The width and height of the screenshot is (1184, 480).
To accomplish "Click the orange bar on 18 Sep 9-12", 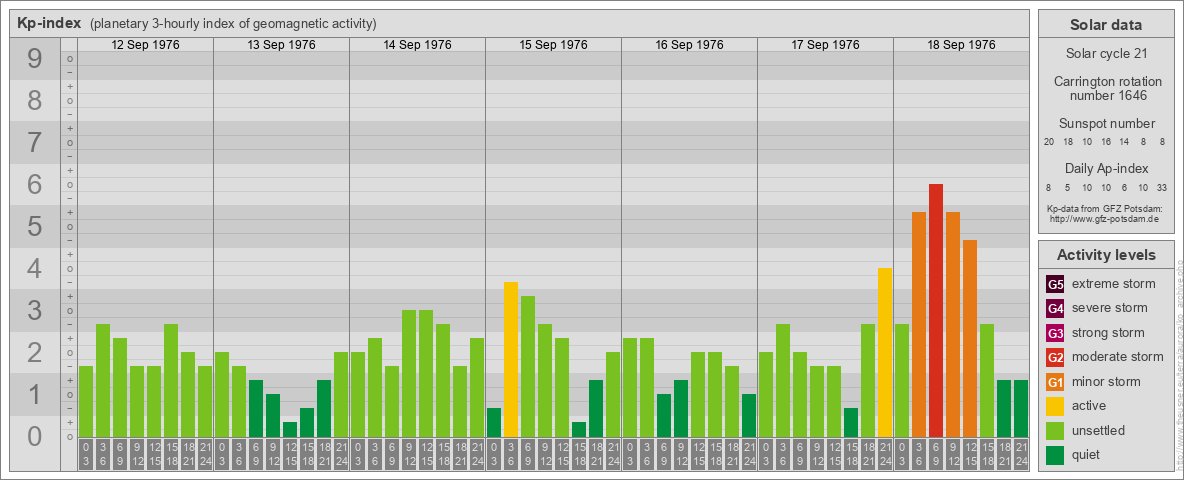I will coord(953,325).
